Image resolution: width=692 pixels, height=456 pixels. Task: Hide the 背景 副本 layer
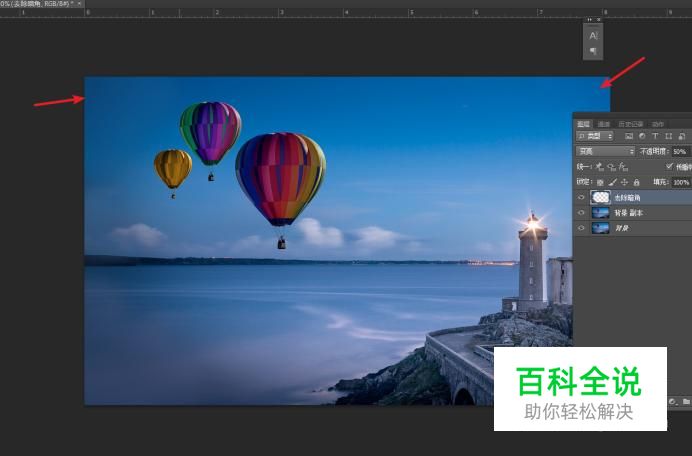point(581,213)
